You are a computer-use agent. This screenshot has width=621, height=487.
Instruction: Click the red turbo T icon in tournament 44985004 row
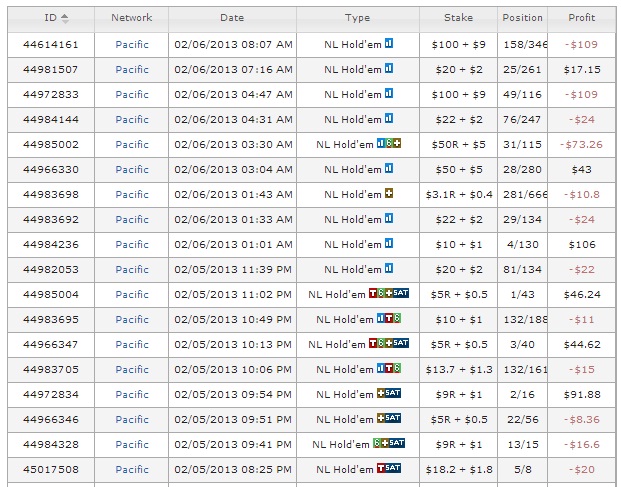coord(374,295)
